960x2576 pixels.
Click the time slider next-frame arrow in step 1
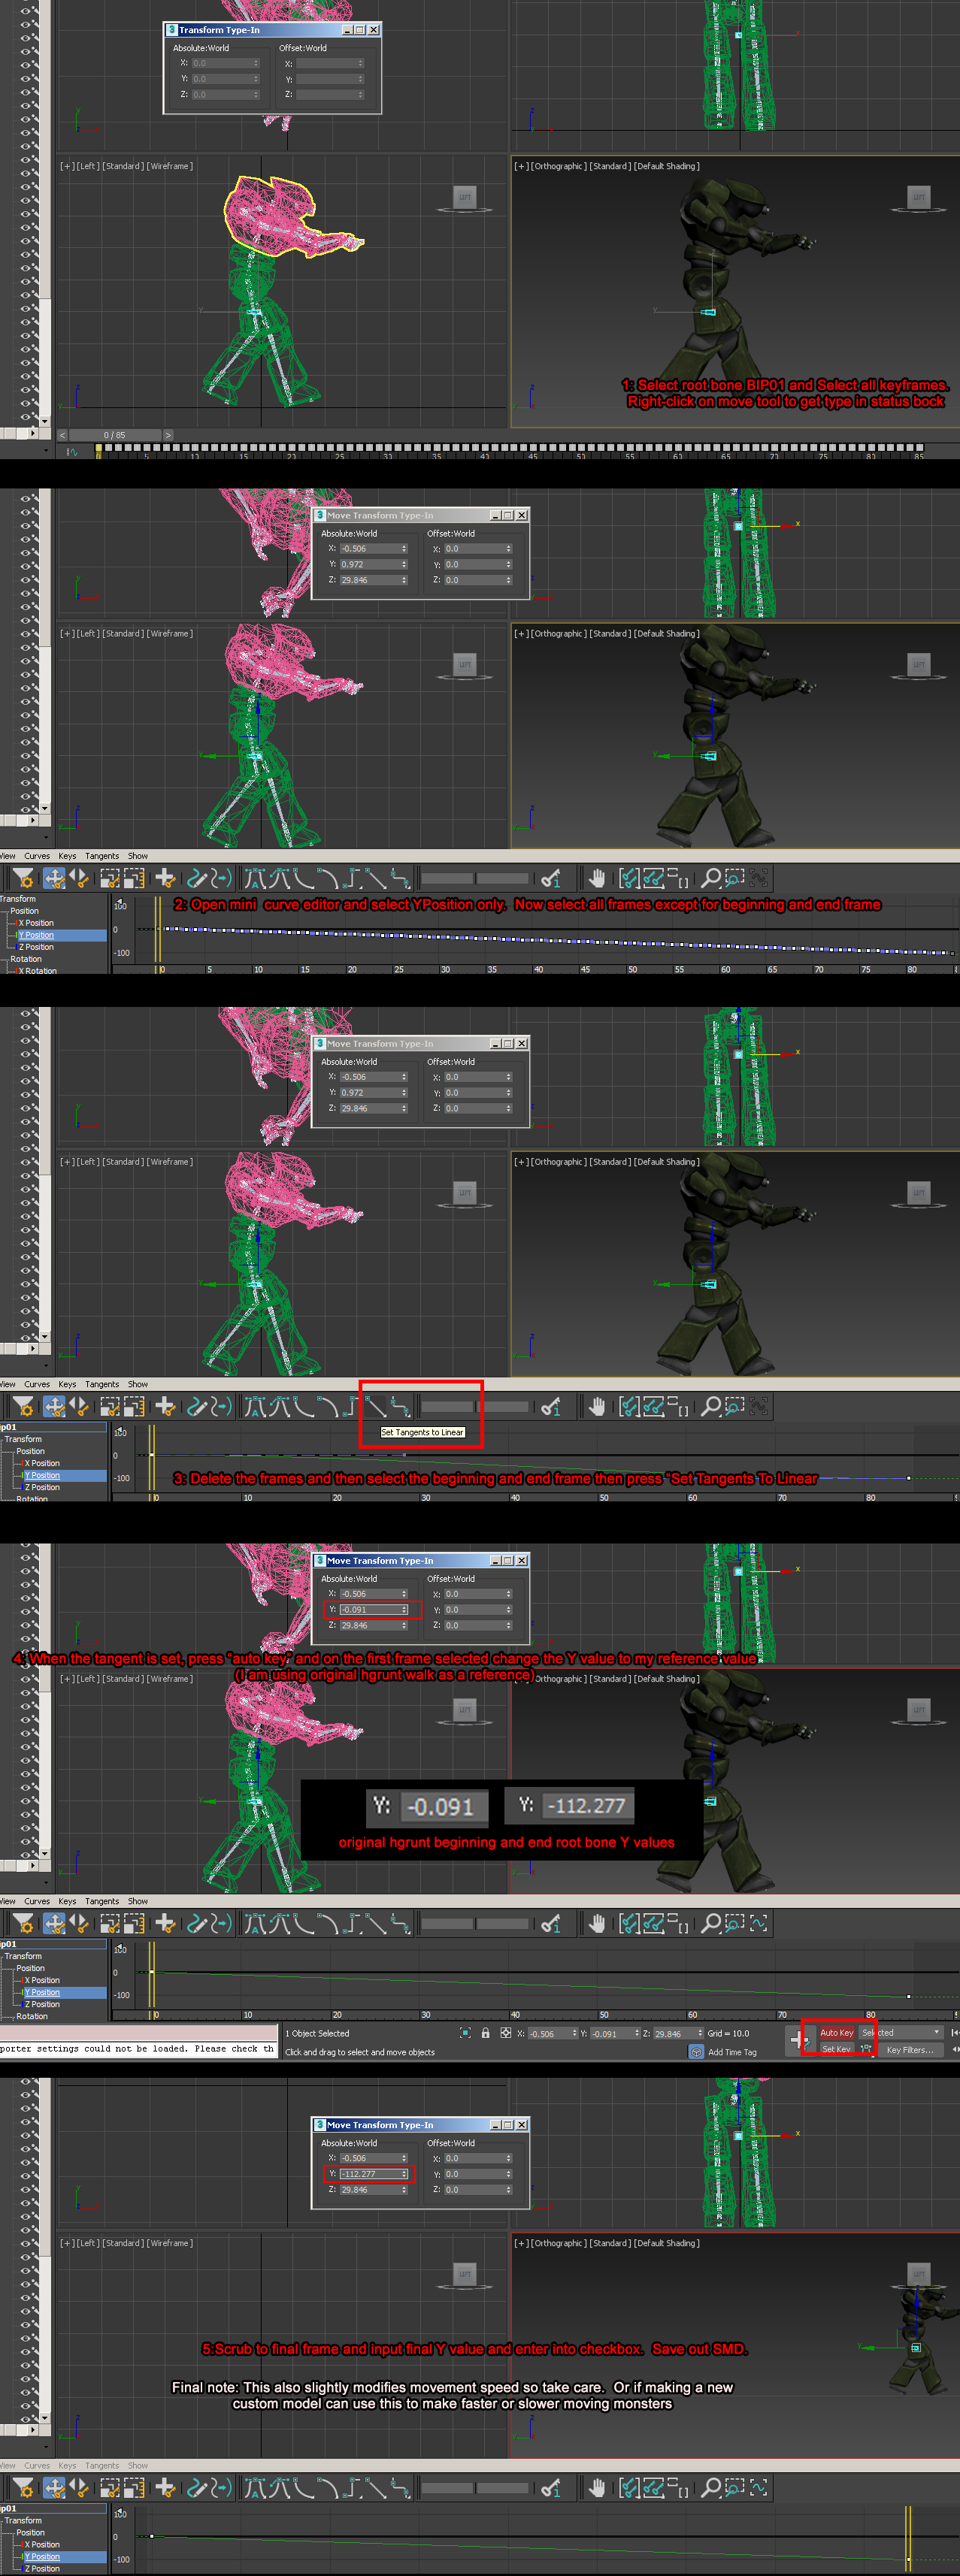coord(168,435)
